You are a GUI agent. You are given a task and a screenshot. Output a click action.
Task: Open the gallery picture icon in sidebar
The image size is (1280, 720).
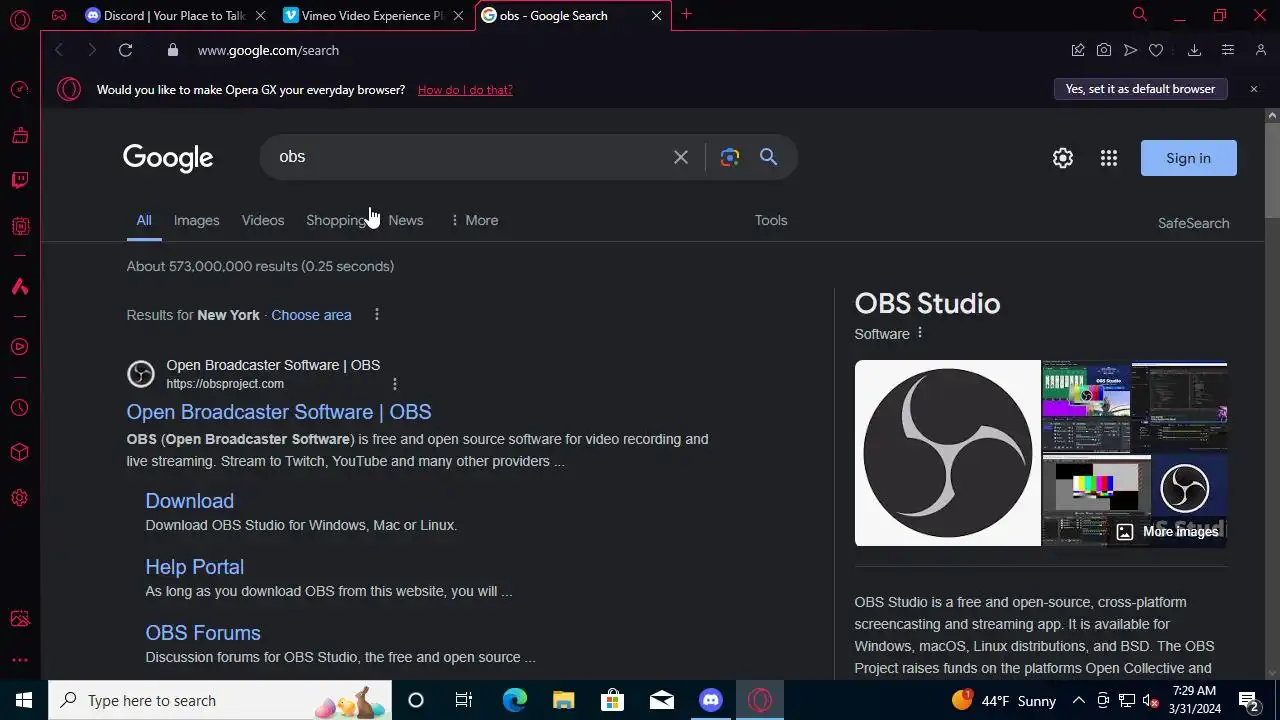20,619
